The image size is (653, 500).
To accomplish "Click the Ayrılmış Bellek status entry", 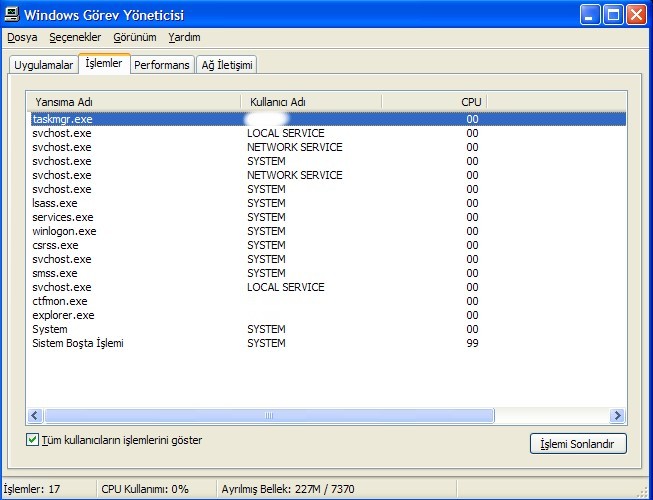I will click(x=288, y=489).
